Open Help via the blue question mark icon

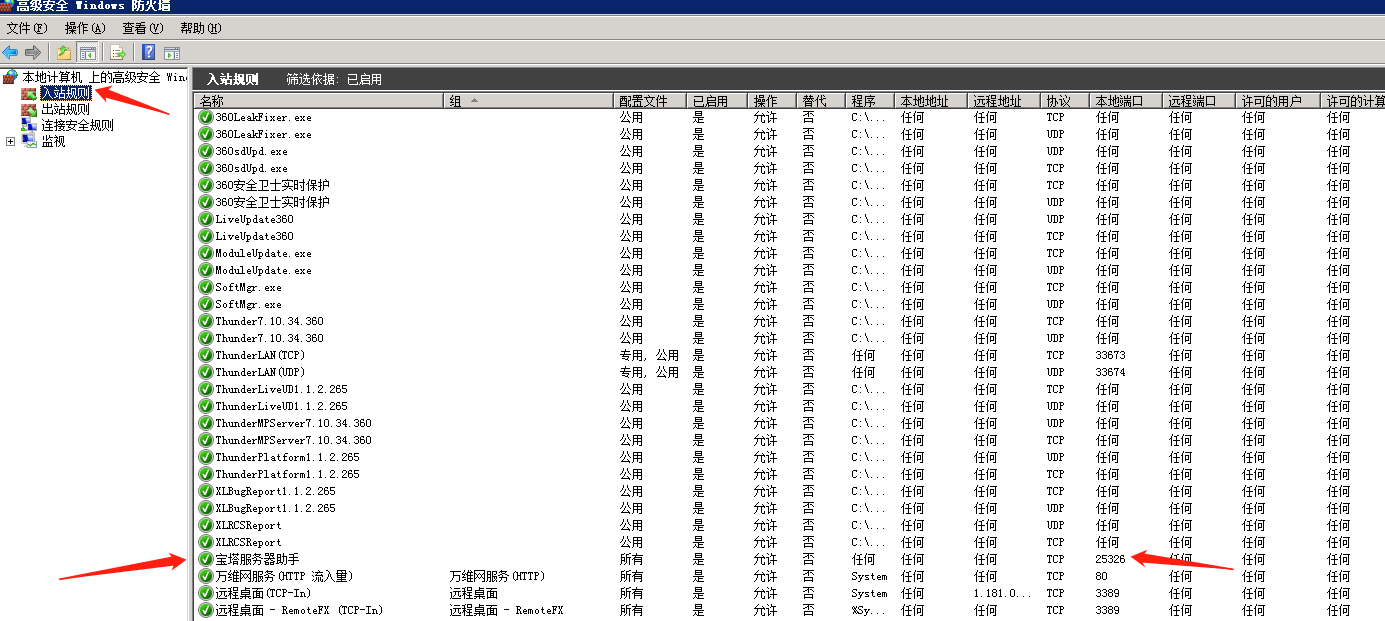149,52
